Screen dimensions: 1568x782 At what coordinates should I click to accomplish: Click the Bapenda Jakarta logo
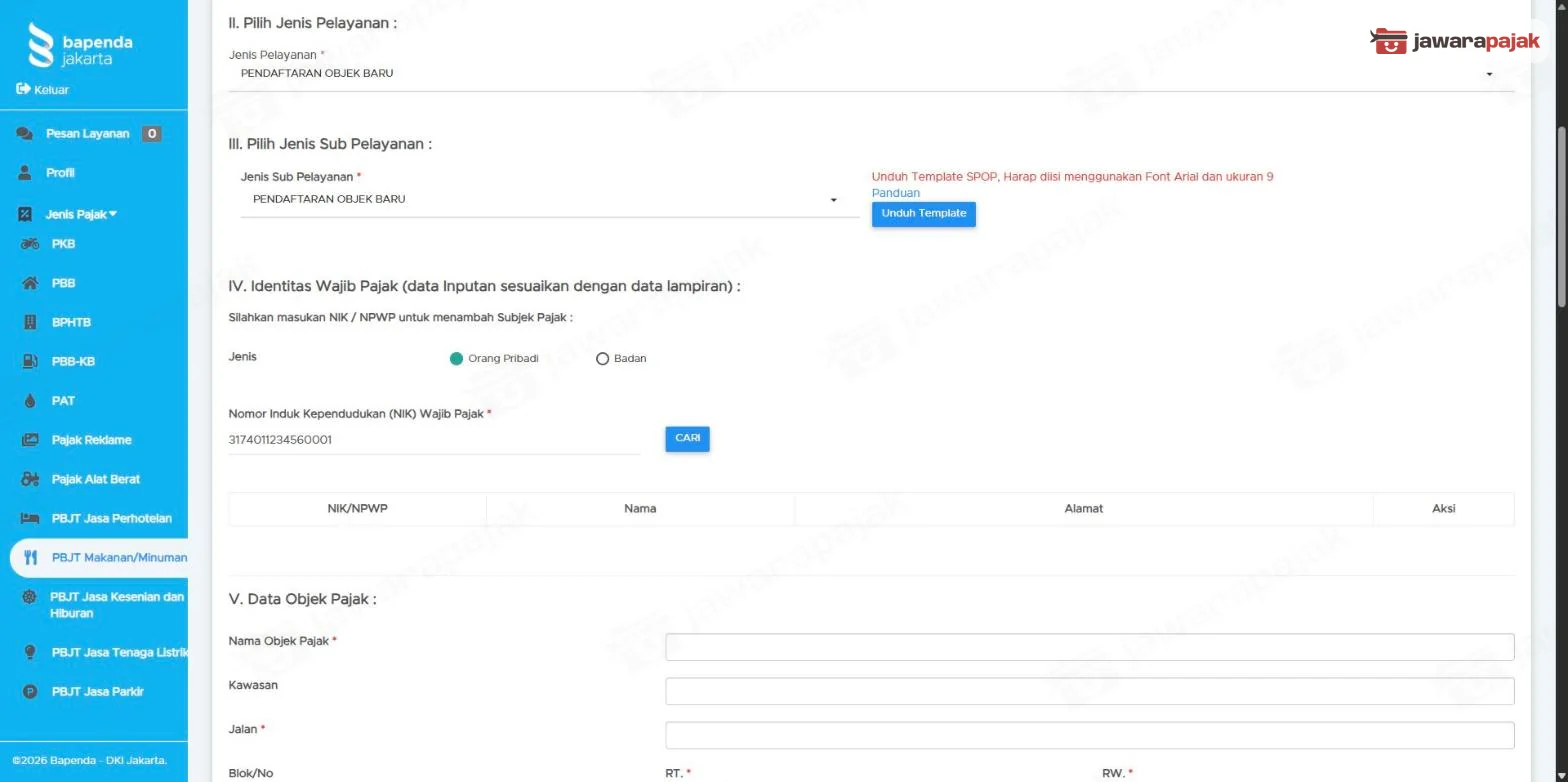pos(80,46)
